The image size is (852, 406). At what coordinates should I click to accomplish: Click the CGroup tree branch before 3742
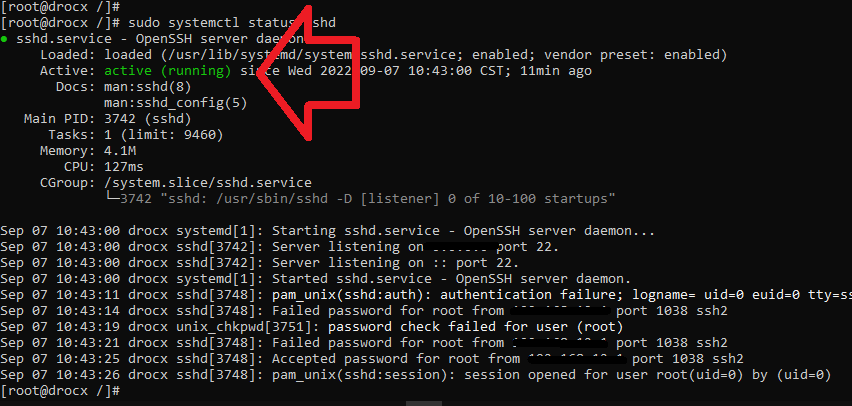click(x=111, y=199)
